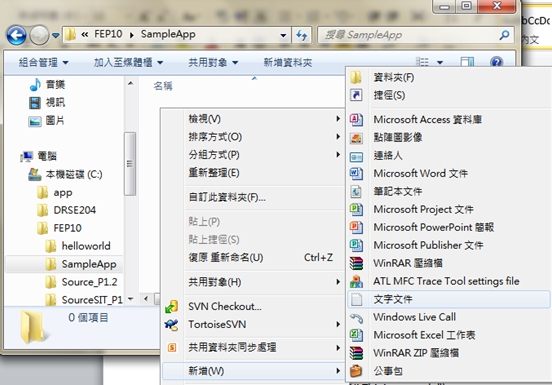Open the 組合管理 toolbar menu
This screenshot has width=552, height=385.
(43, 63)
